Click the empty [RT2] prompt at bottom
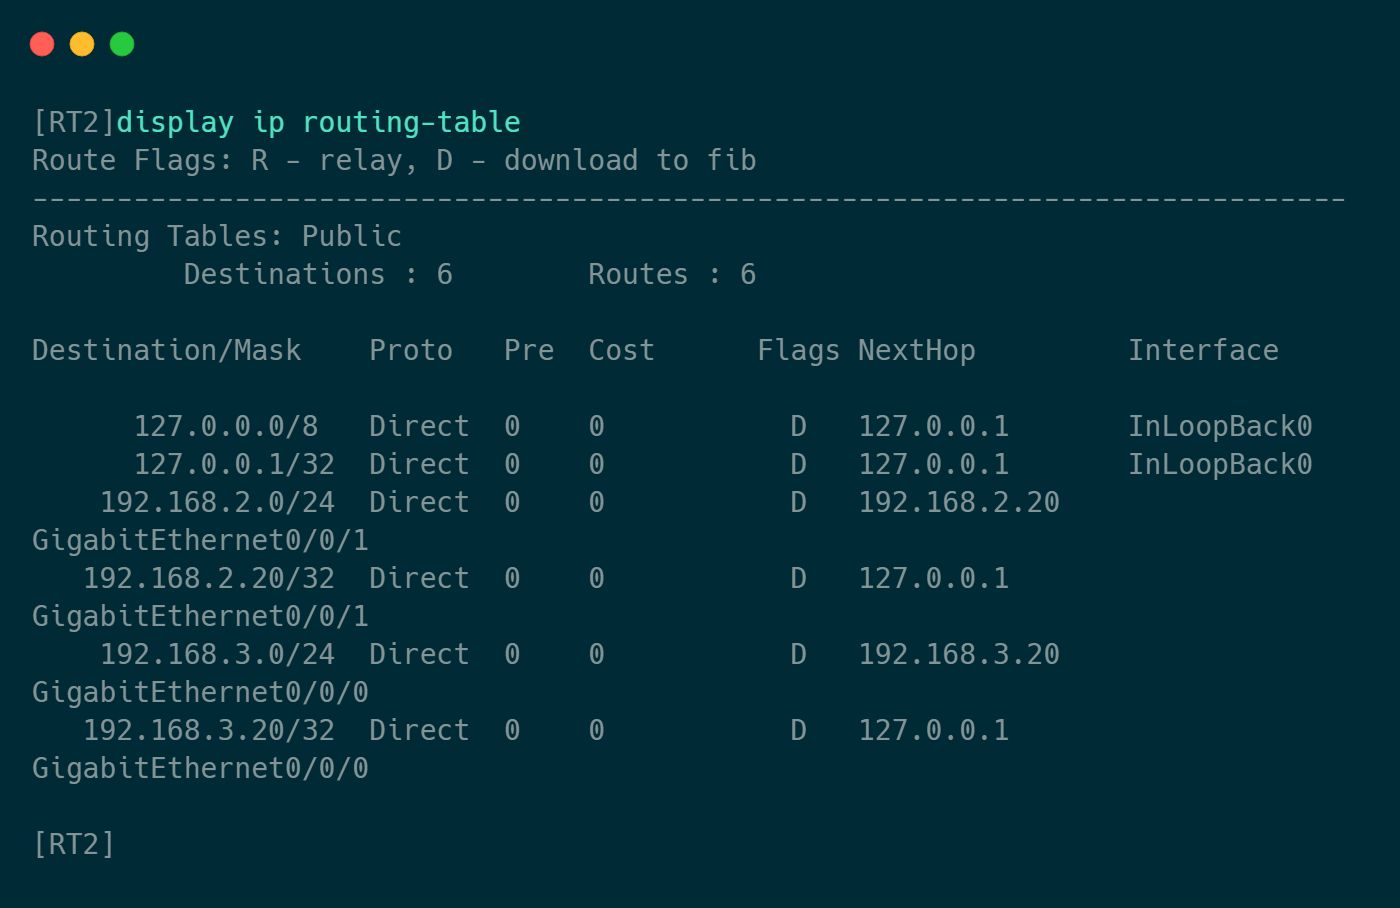This screenshot has width=1400, height=908. click(x=74, y=844)
